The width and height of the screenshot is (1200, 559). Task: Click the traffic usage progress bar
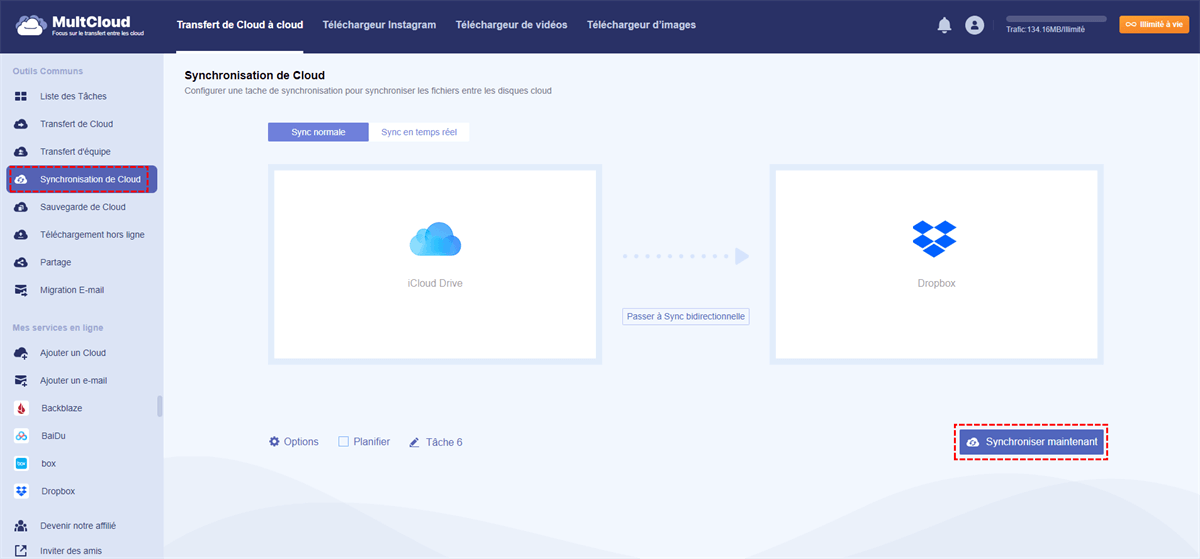coord(1056,19)
